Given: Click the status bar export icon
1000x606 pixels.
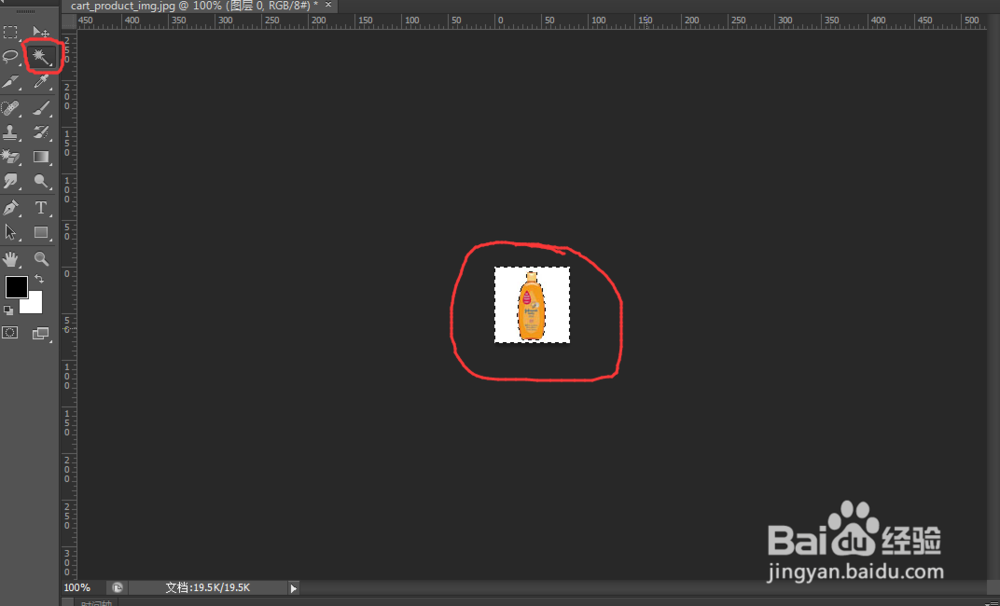Looking at the screenshot, I should pos(117,588).
